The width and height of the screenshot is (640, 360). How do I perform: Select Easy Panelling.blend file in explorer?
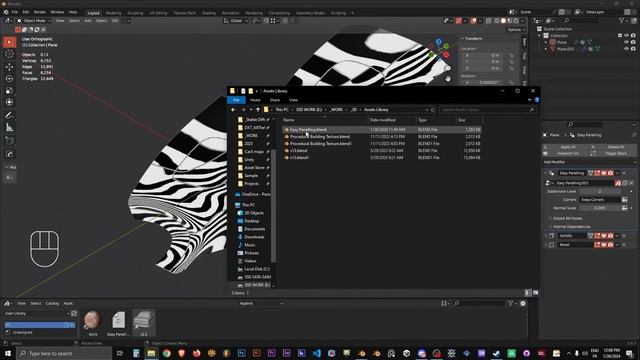pyautogui.click(x=308, y=130)
